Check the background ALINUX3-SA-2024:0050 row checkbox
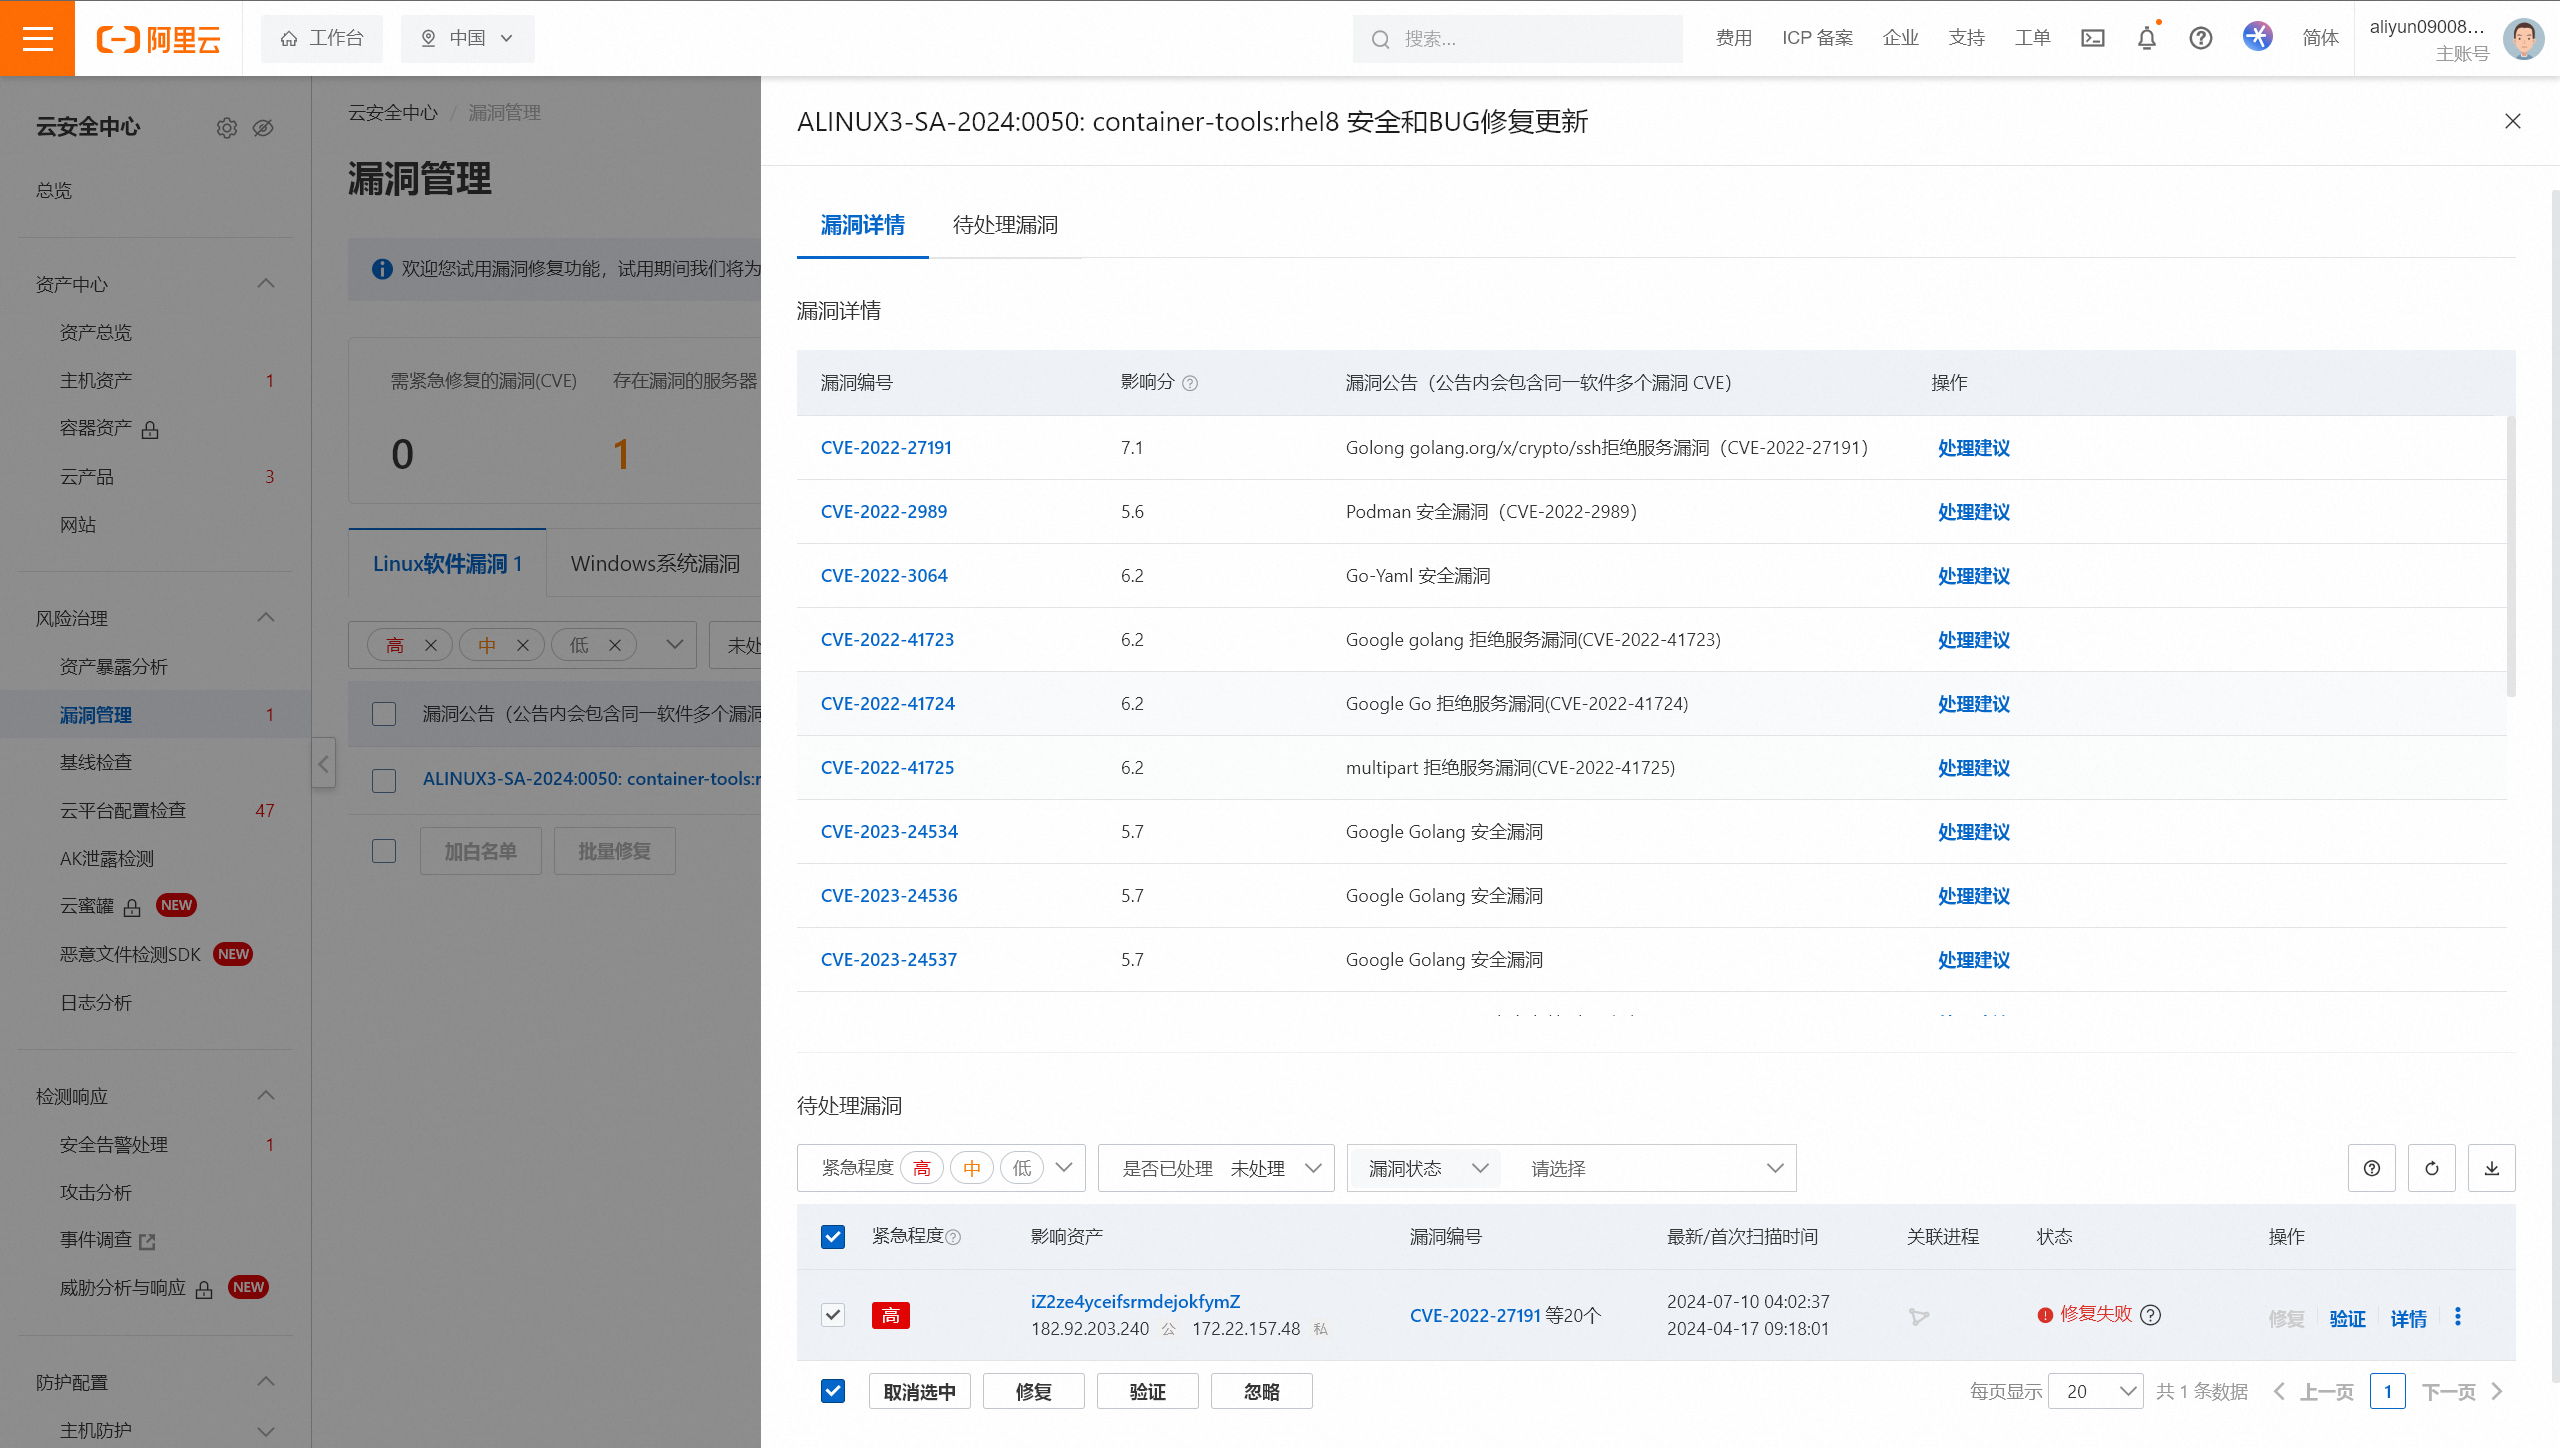Viewport: 2560px width, 1448px height. pyautogui.click(x=384, y=780)
